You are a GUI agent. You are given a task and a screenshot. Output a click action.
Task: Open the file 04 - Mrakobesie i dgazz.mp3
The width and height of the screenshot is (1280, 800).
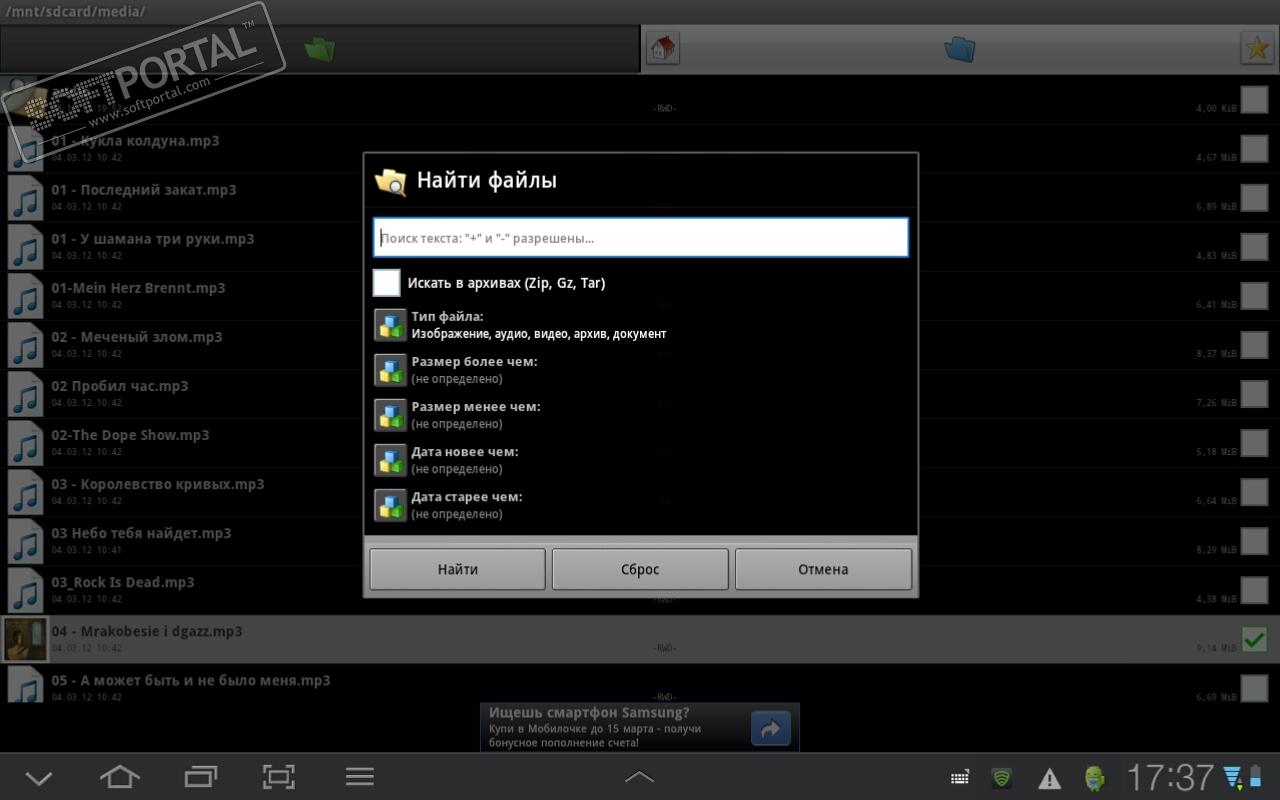[x=147, y=631]
